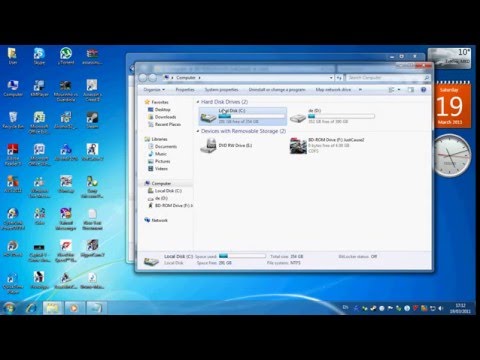
Task: Open the User folder desktop icon
Action: [x=13, y=56]
